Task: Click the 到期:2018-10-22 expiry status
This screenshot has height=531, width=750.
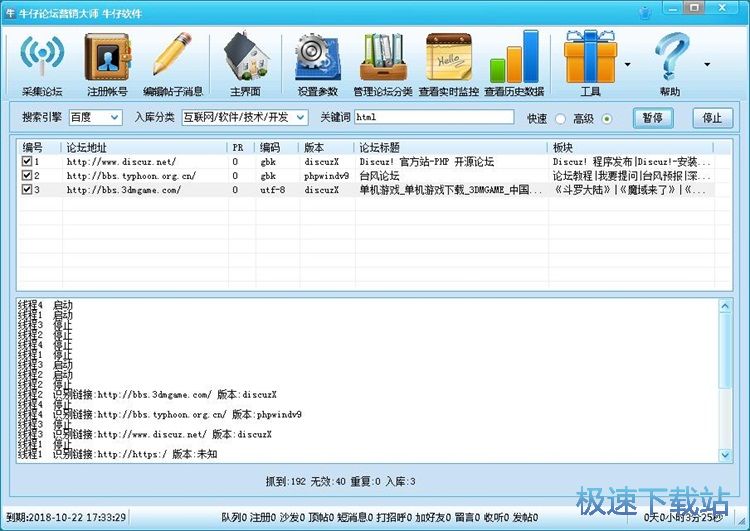Action: point(66,517)
